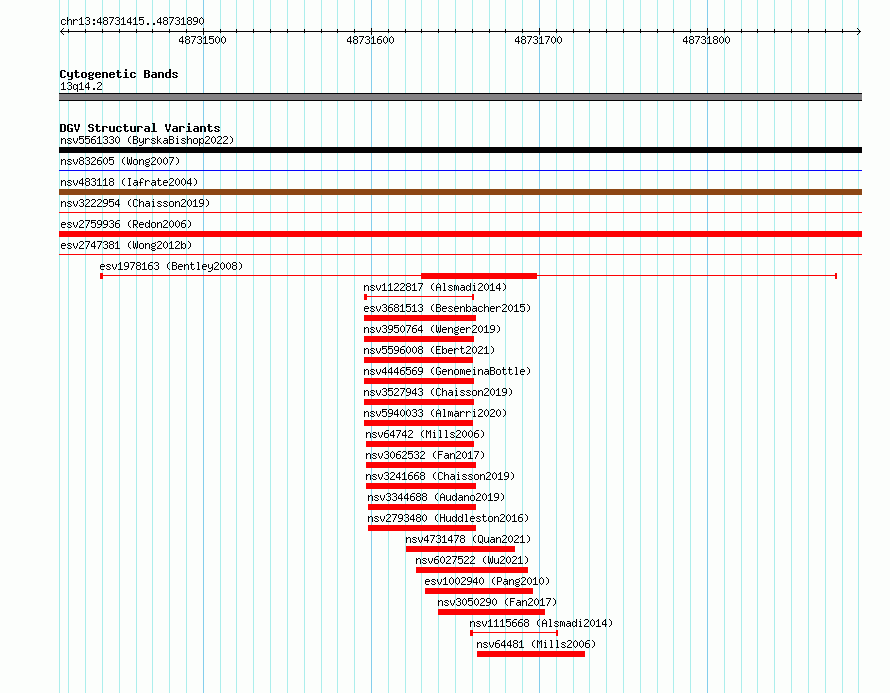Click the Cytogenetic Bands track title

point(119,74)
